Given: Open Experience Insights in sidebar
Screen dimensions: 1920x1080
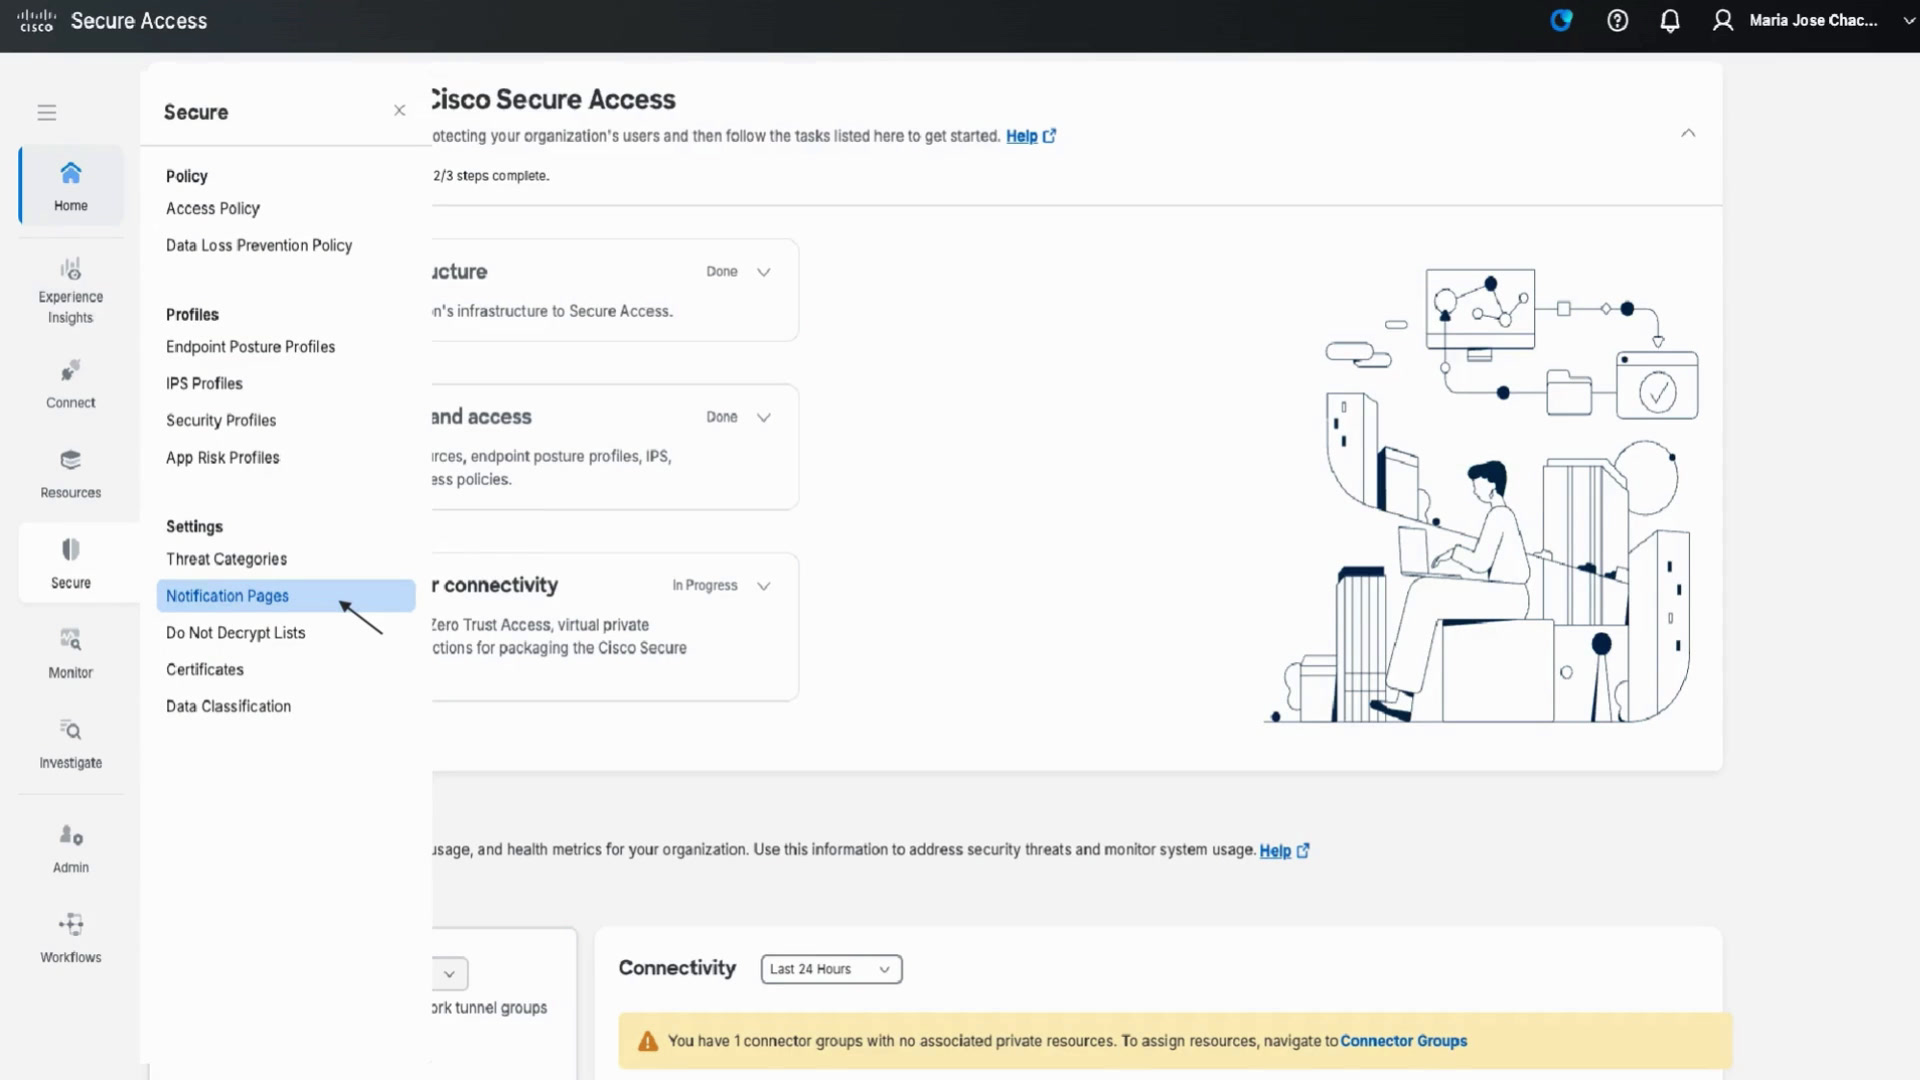Looking at the screenshot, I should [x=71, y=291].
